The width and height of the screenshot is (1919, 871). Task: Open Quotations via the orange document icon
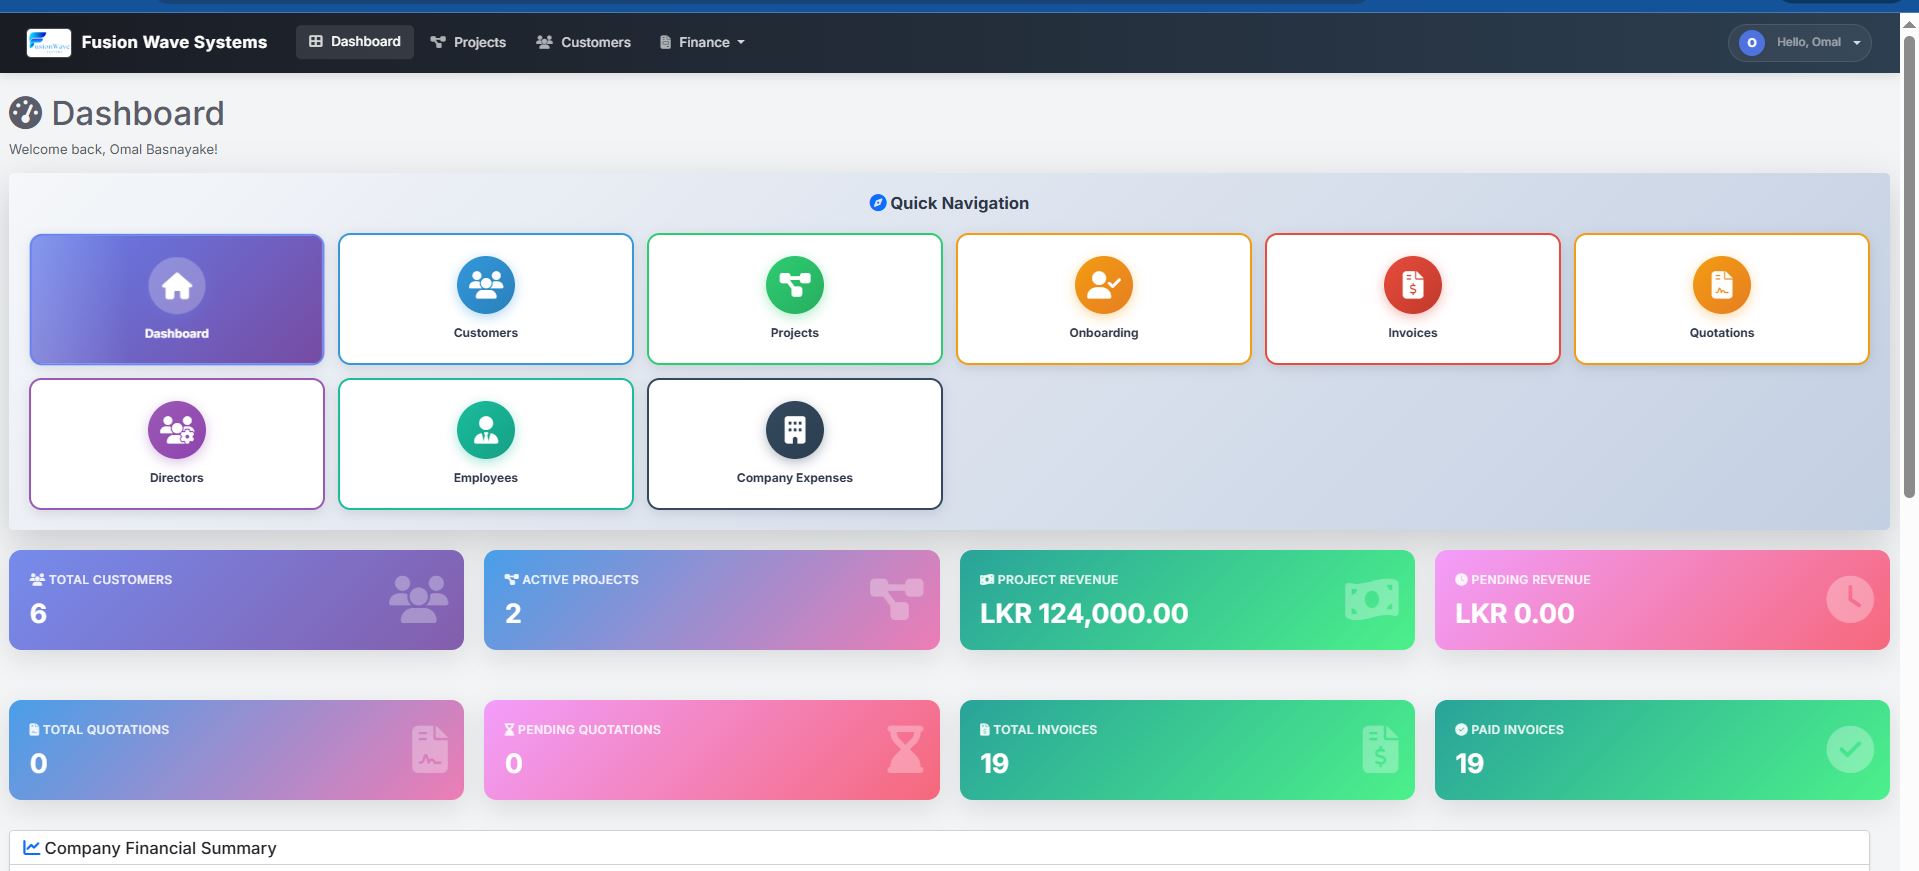1722,285
